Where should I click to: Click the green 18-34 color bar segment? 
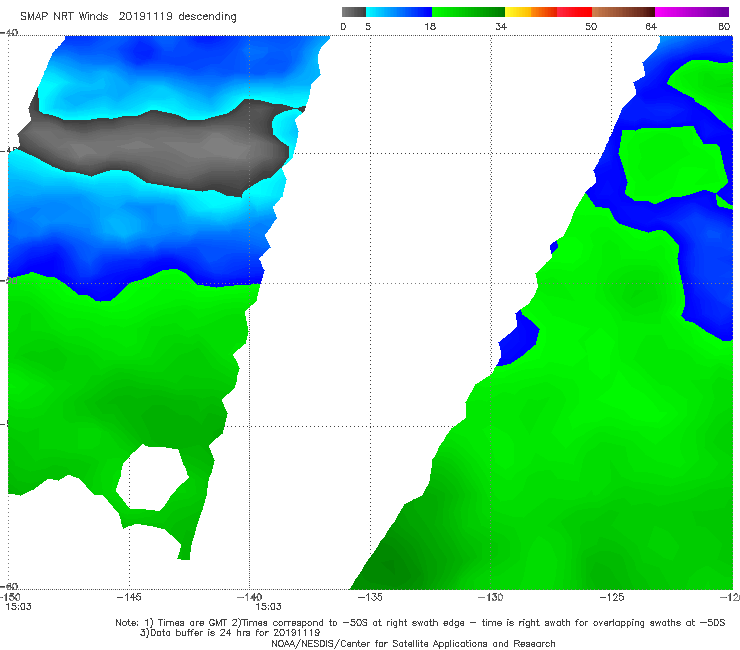tap(469, 12)
